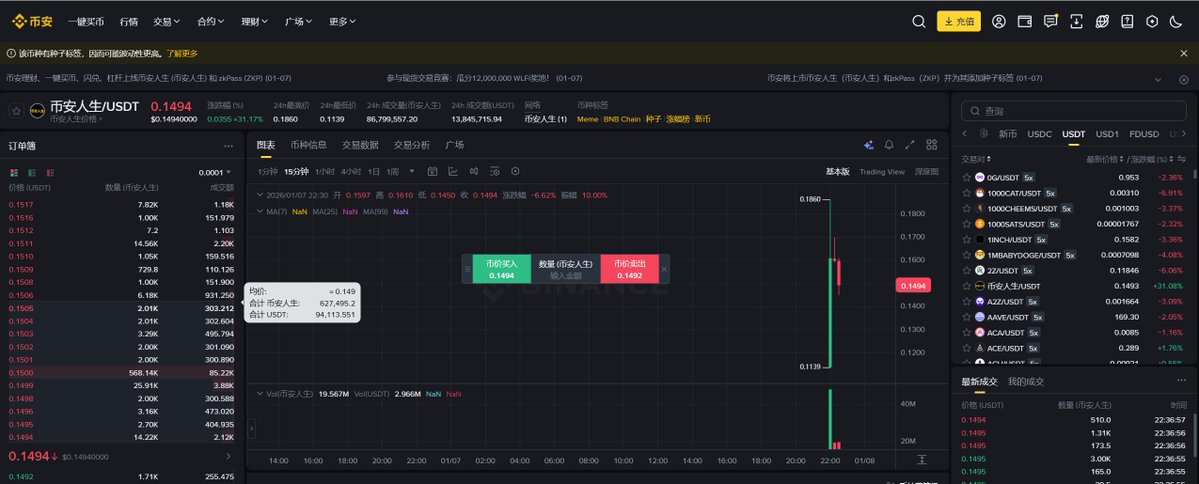The image size is (1199, 484).
Task: Switch to 我的成交 tab
Action: pyautogui.click(x=1025, y=382)
